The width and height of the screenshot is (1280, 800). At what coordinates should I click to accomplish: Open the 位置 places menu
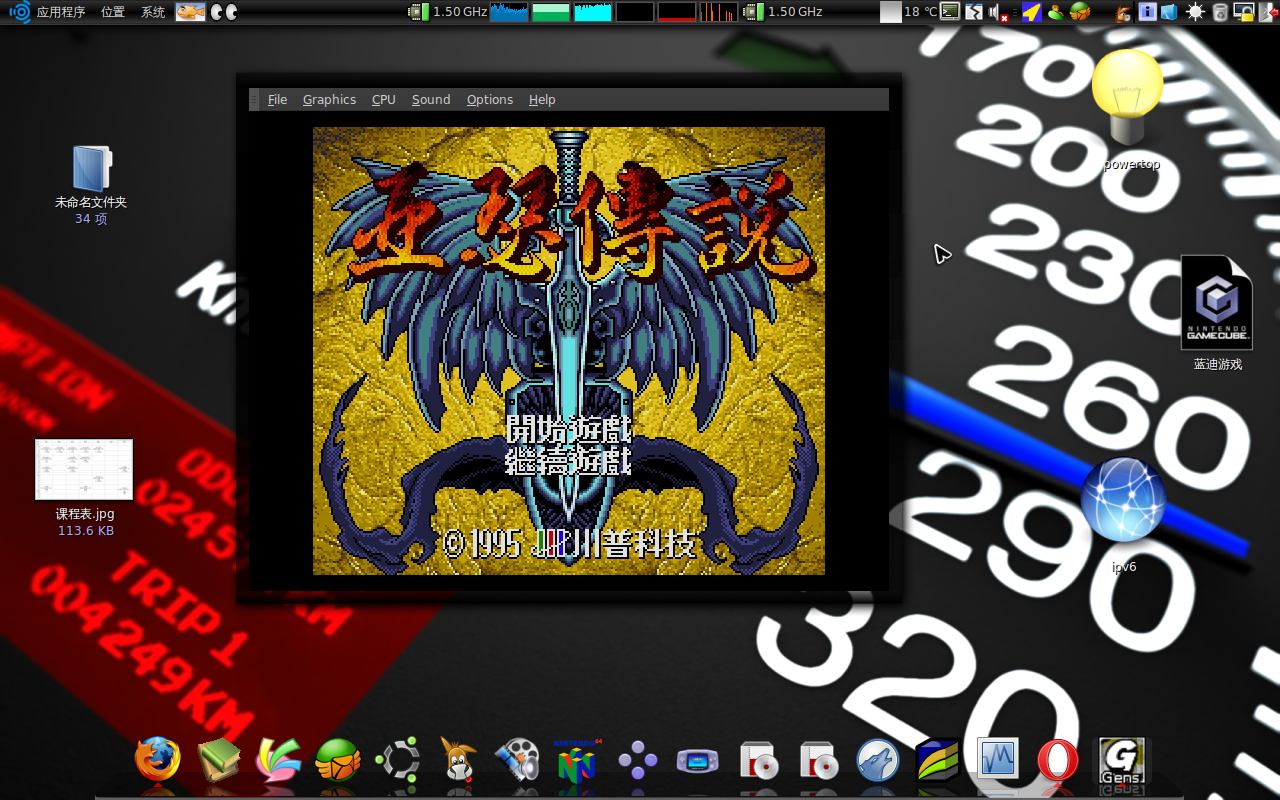(x=113, y=12)
